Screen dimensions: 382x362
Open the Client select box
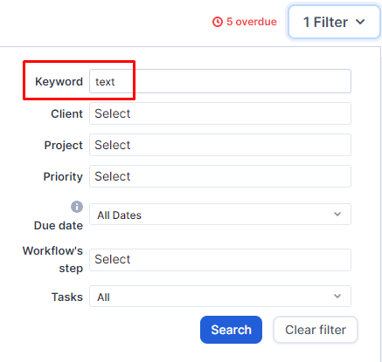(x=220, y=114)
